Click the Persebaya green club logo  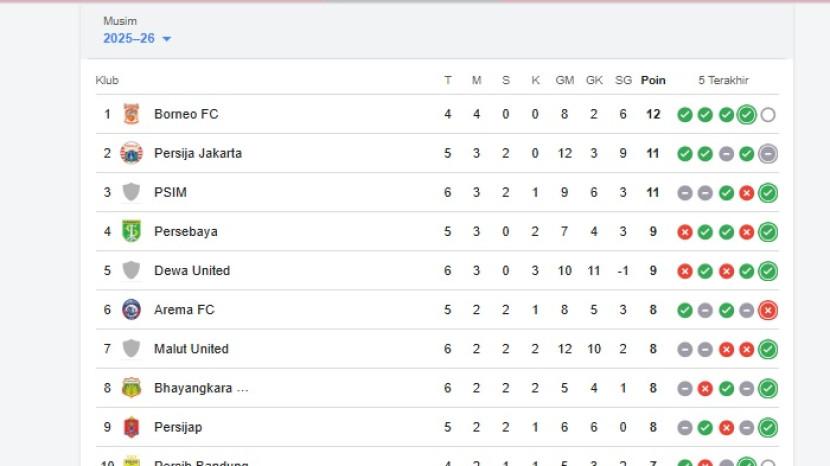tap(131, 231)
